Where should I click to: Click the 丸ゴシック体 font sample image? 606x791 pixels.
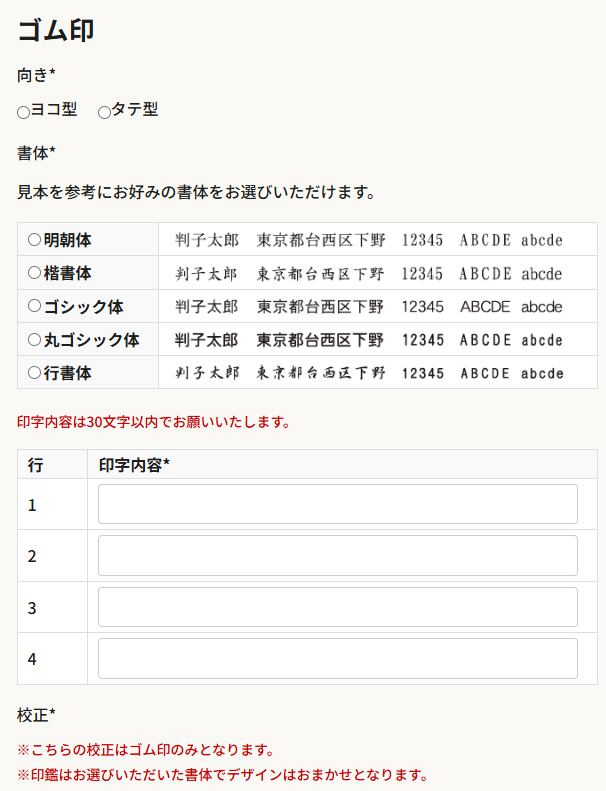click(x=368, y=340)
